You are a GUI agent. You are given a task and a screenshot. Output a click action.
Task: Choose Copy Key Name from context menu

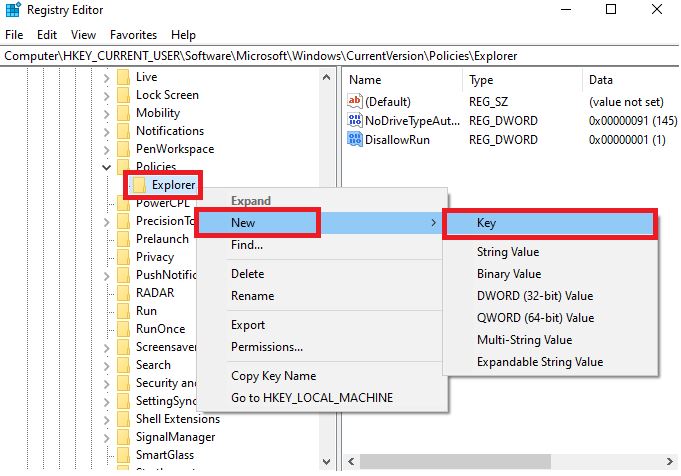pyautogui.click(x=273, y=376)
